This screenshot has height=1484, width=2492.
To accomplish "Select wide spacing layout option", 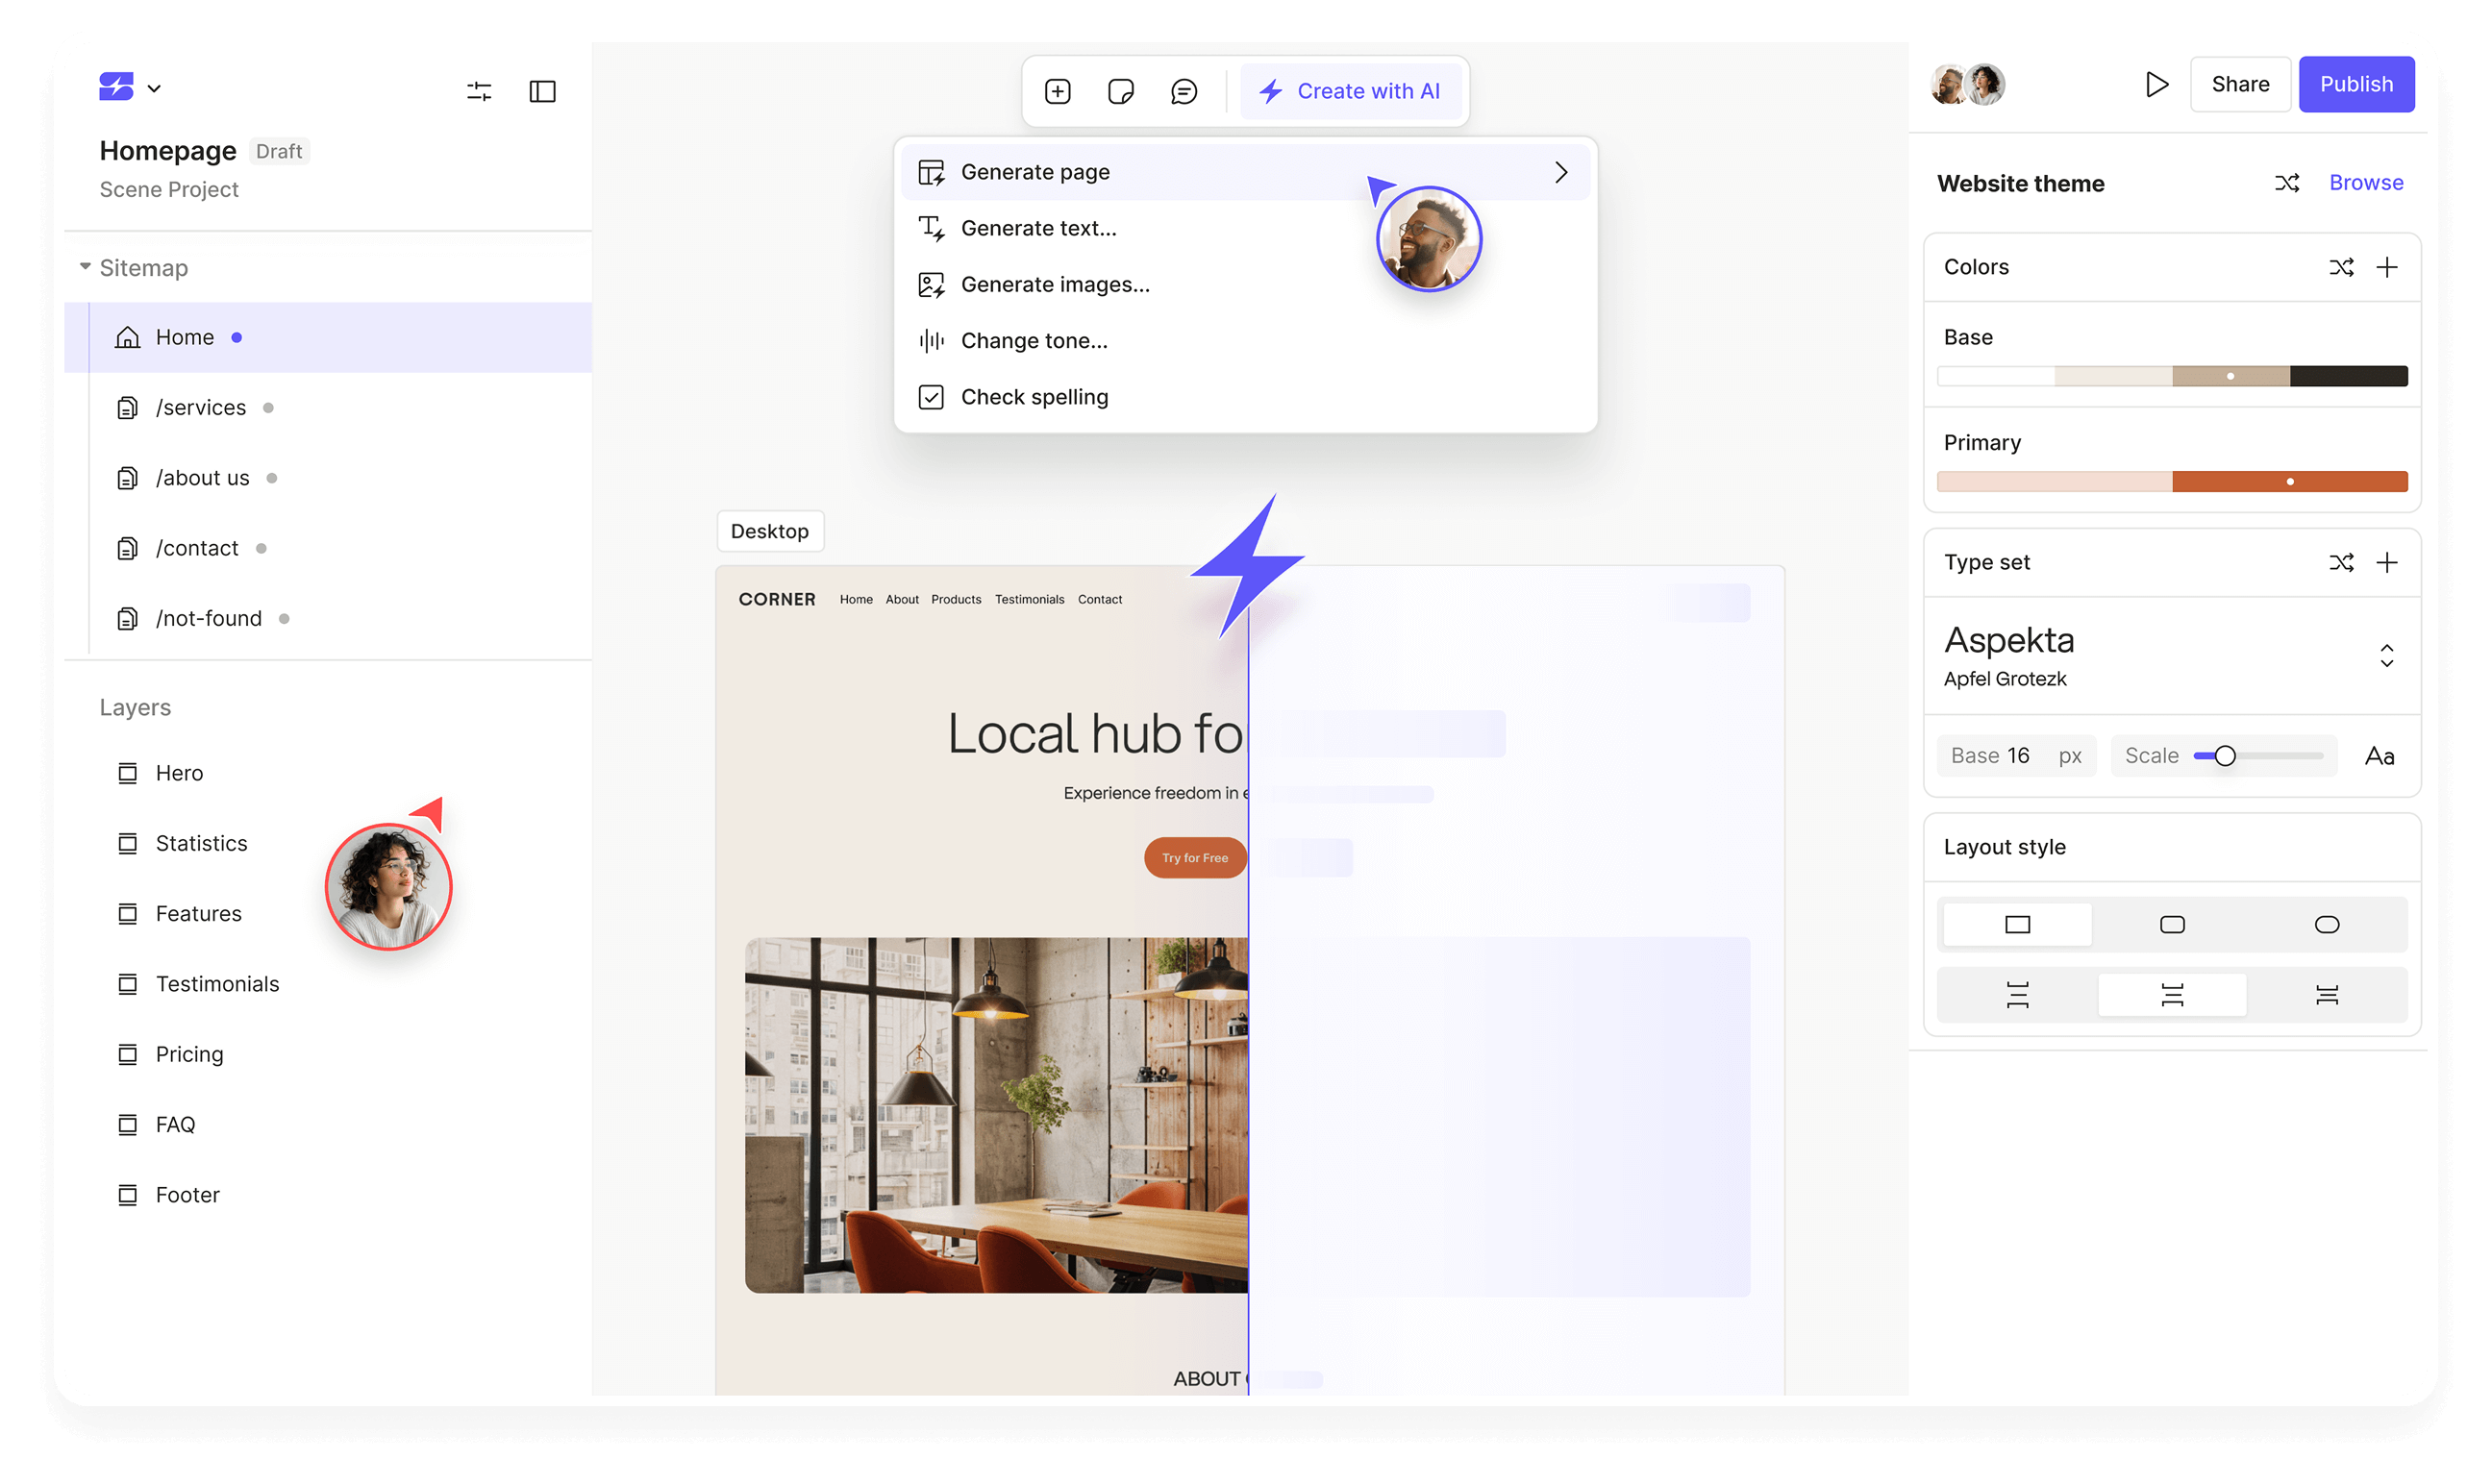I will [2016, 995].
